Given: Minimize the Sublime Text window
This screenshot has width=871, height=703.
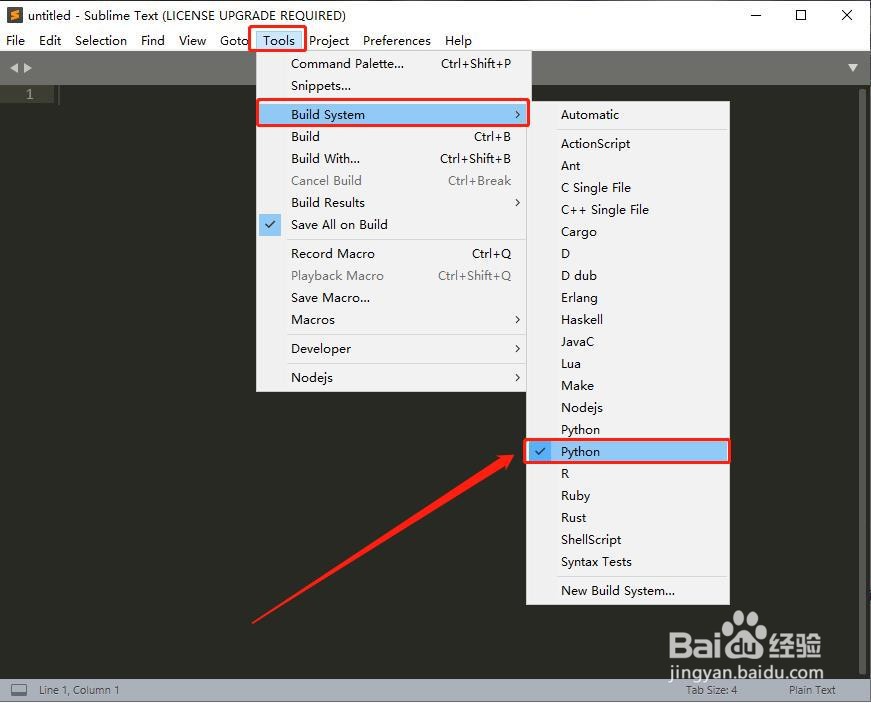Looking at the screenshot, I should click(756, 15).
